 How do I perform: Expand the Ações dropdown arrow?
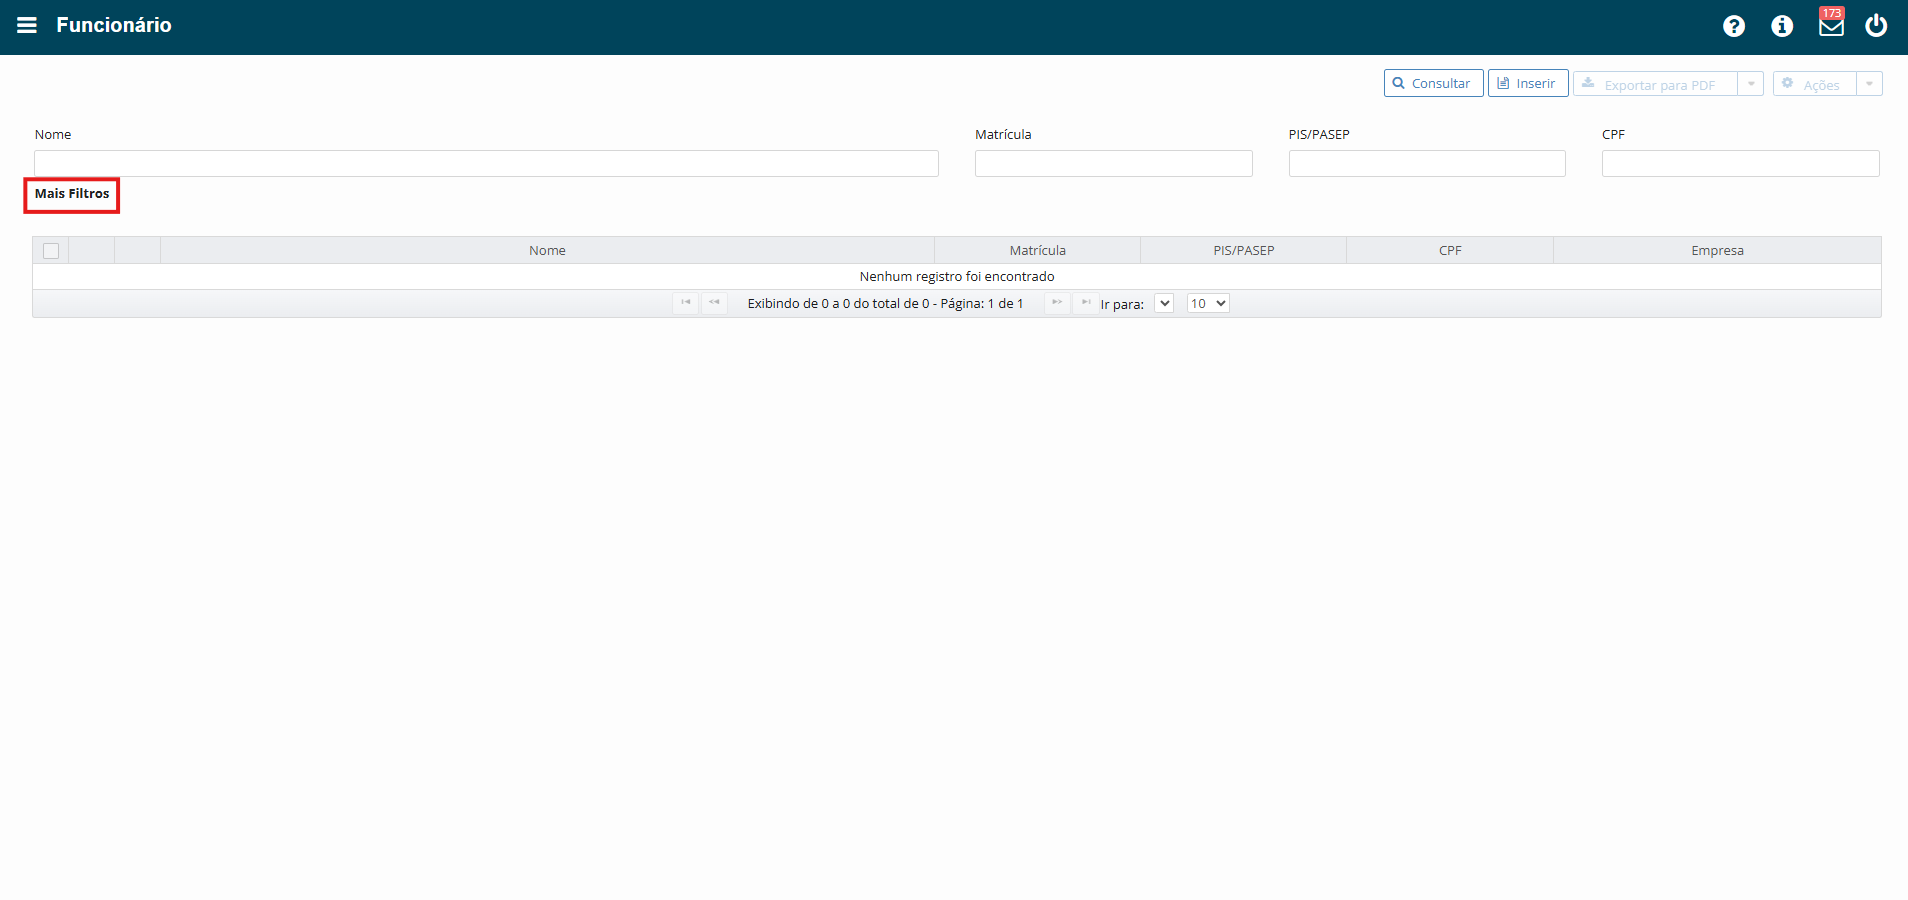coord(1869,84)
